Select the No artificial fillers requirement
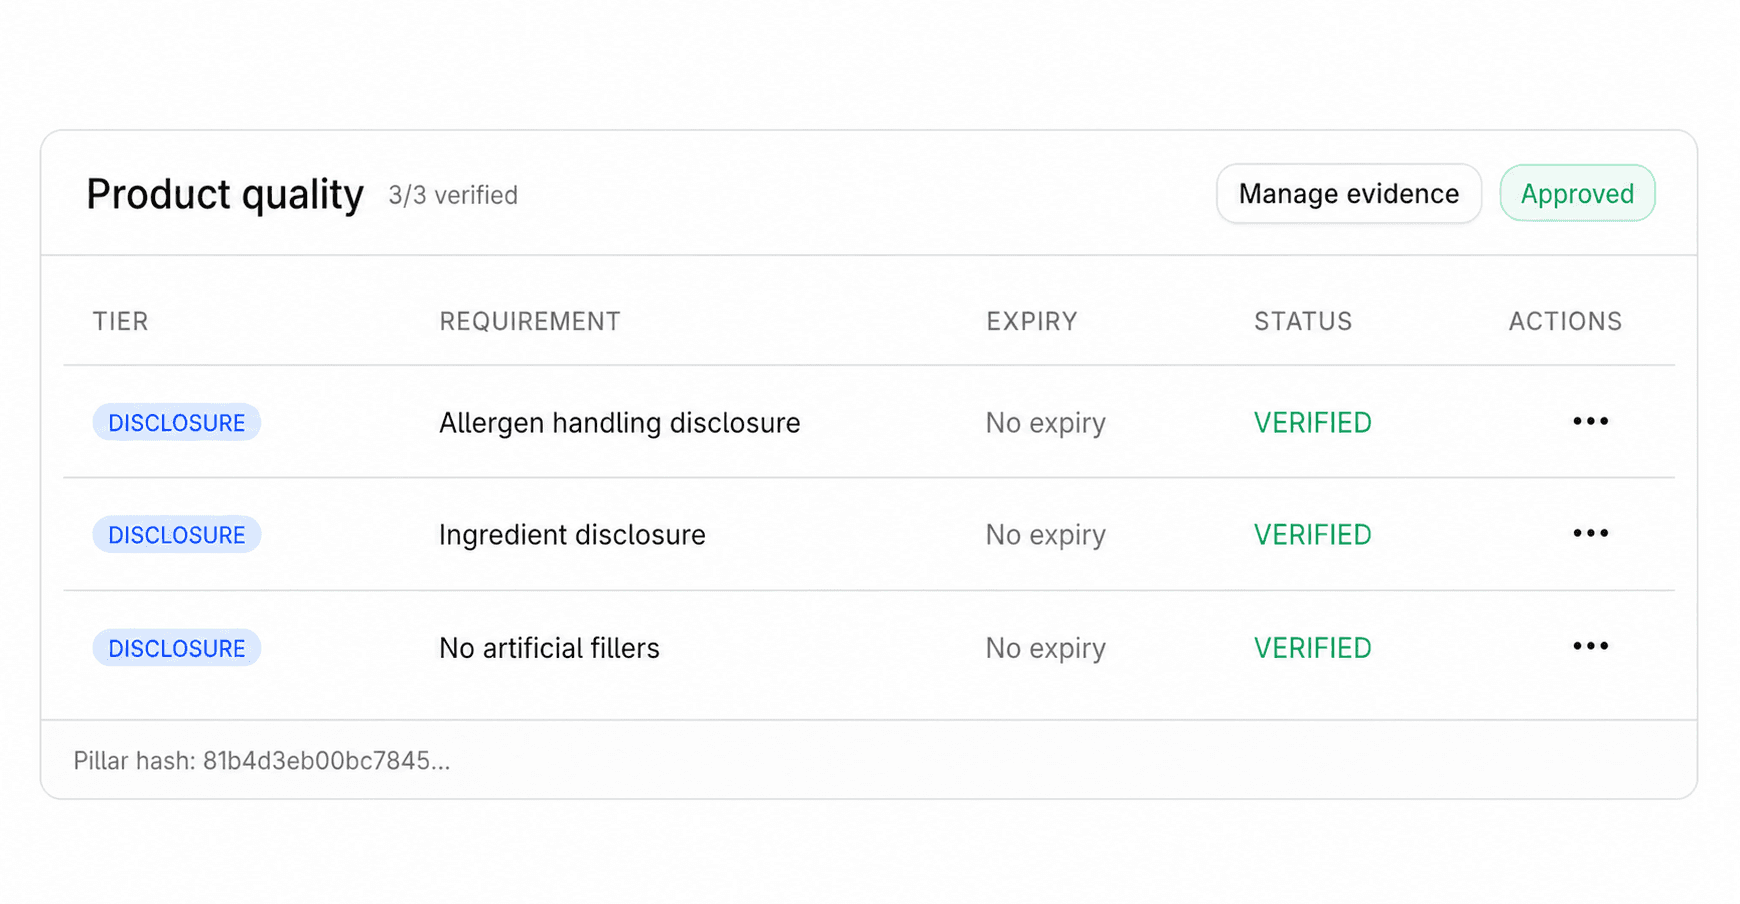Screen dimensions: 1740x904 click(549, 648)
